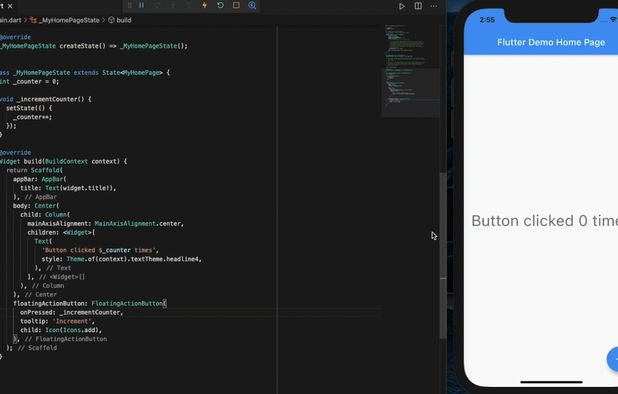Open the editor more actions ellipsis
Screen dimensions: 618x394
tap(434, 6)
